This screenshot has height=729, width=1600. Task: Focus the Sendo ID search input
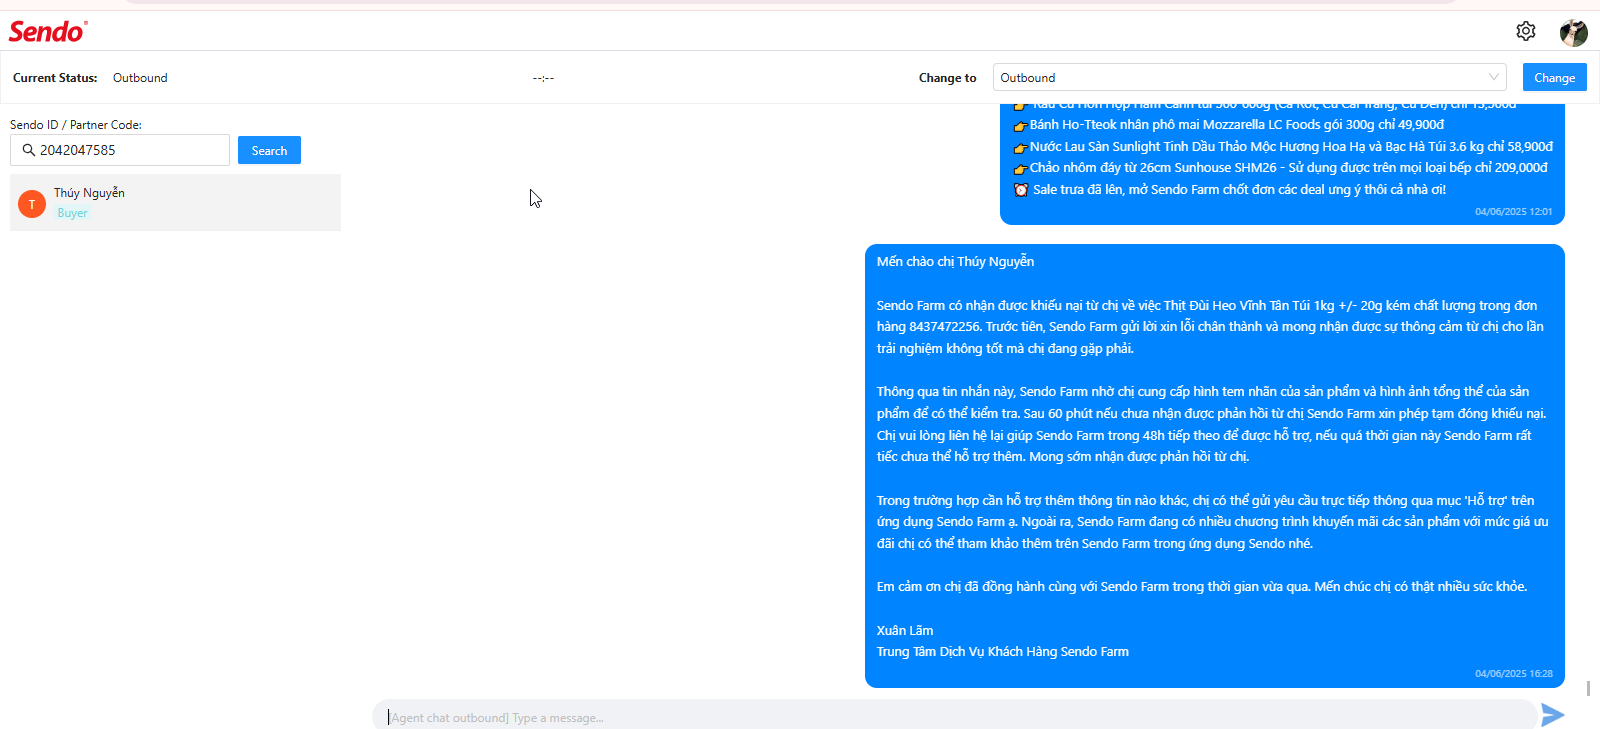[x=120, y=150]
